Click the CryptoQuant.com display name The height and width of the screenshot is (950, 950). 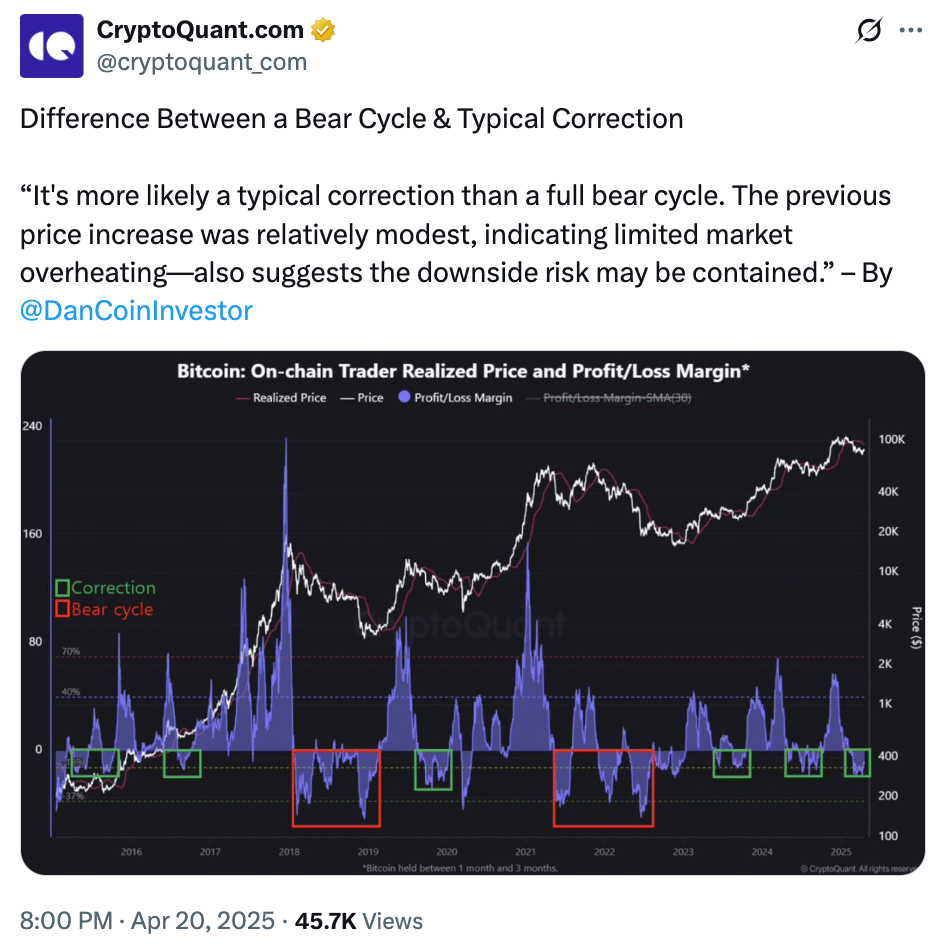(x=200, y=31)
